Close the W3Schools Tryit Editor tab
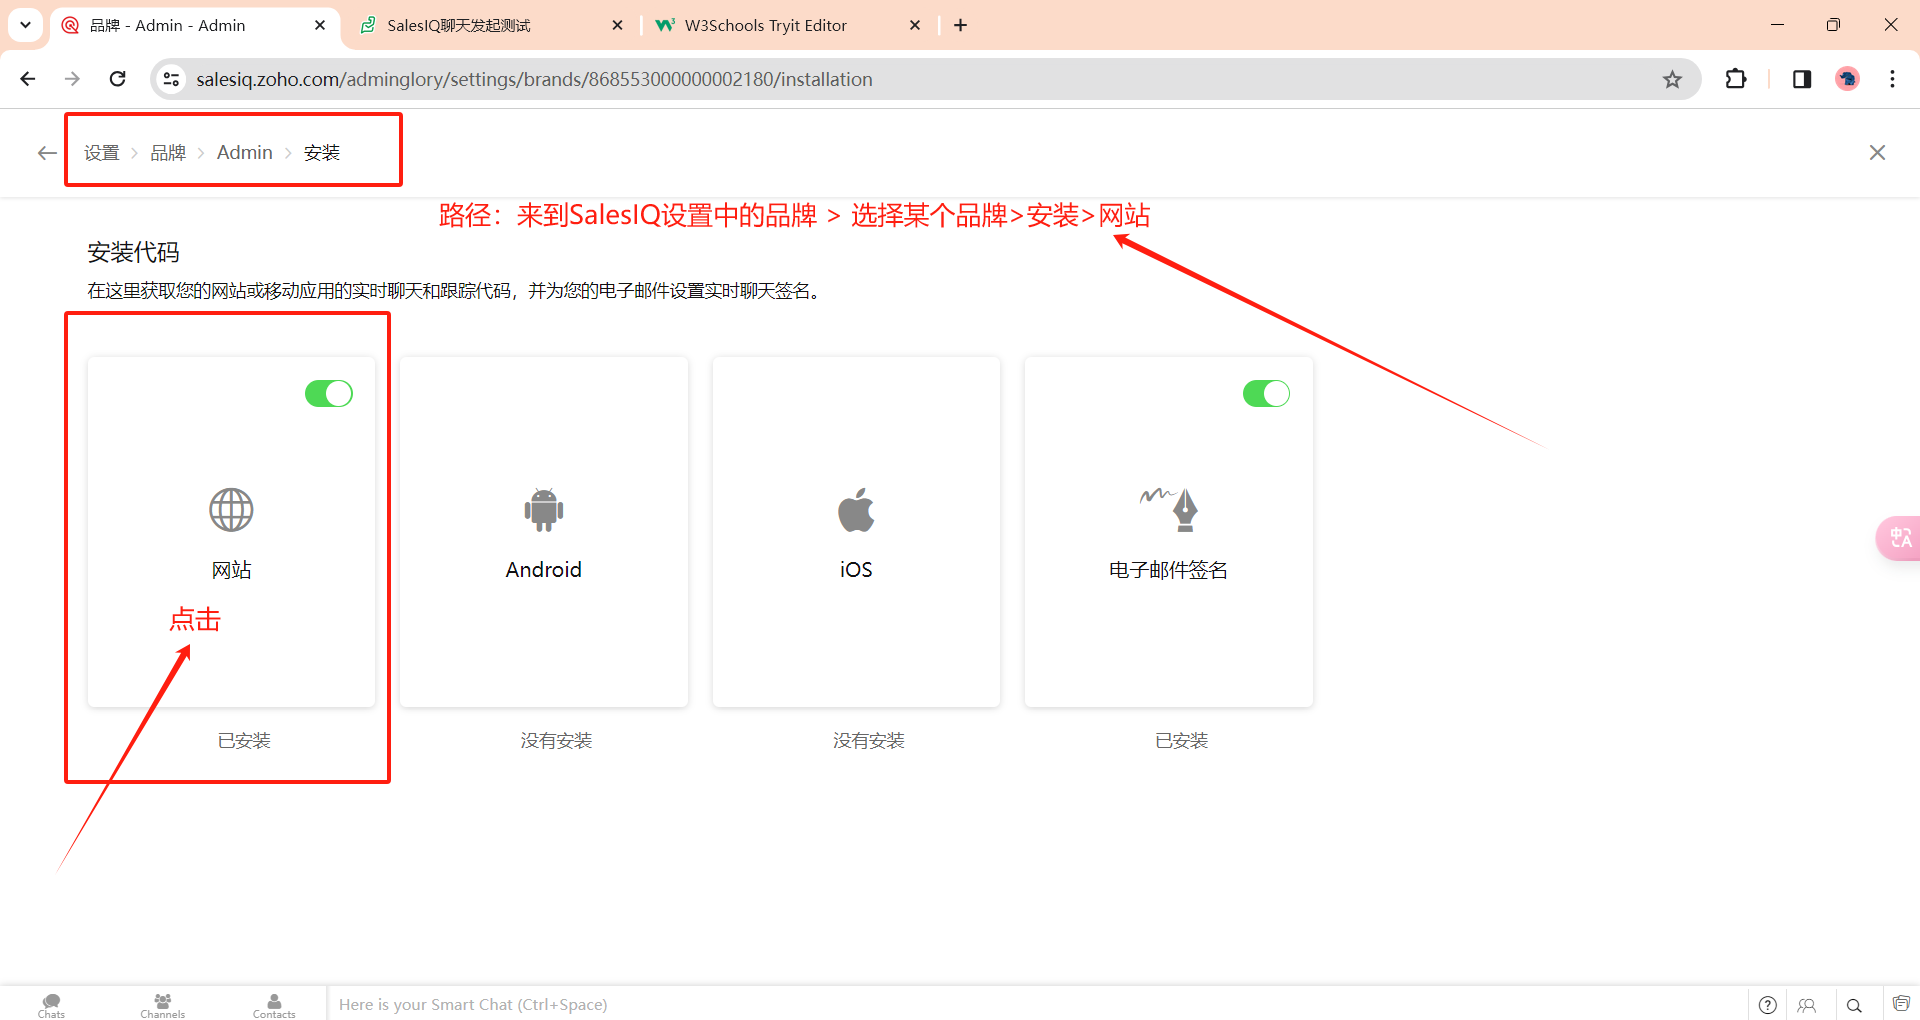 tap(915, 25)
